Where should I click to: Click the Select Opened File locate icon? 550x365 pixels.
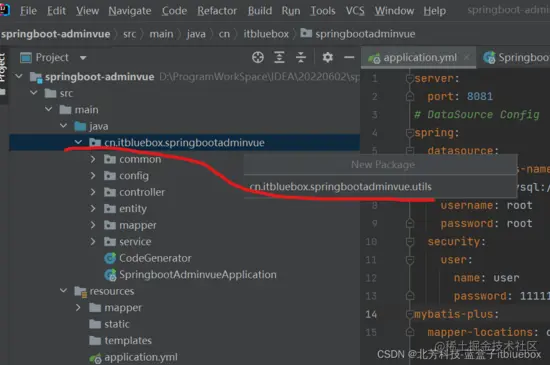258,57
